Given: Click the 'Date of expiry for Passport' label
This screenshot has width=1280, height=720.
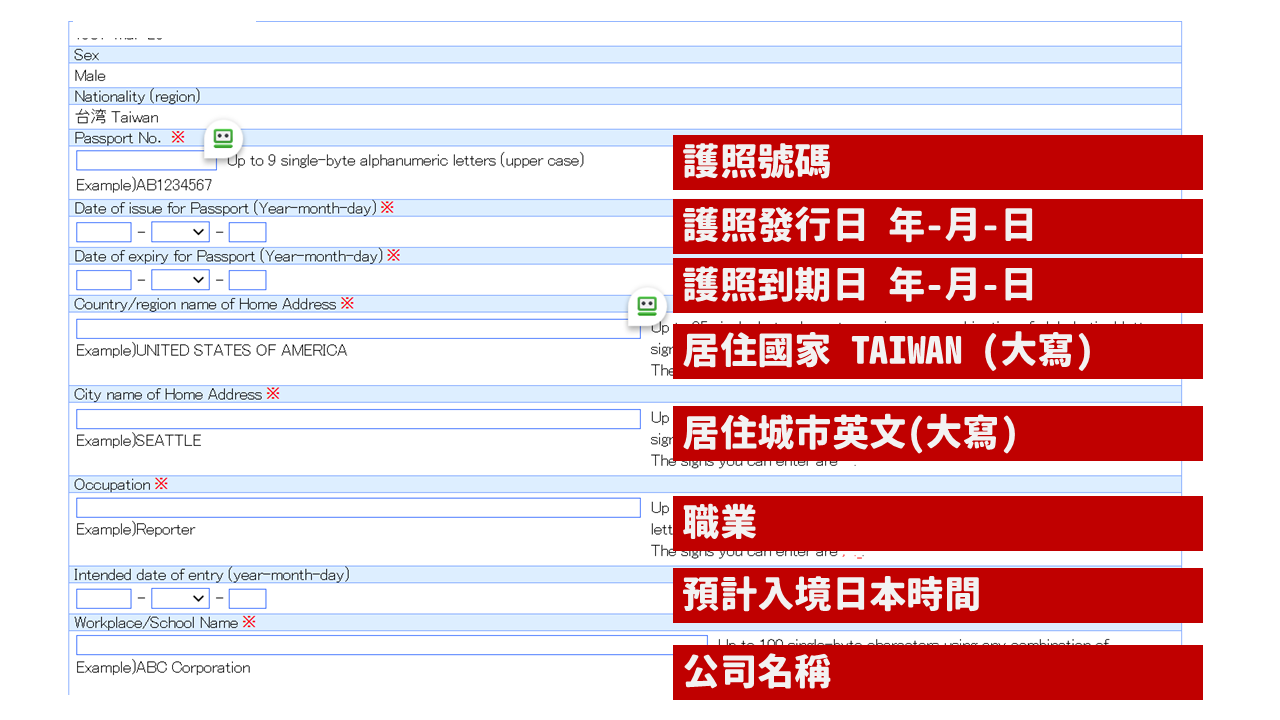Looking at the screenshot, I should click(x=228, y=256).
